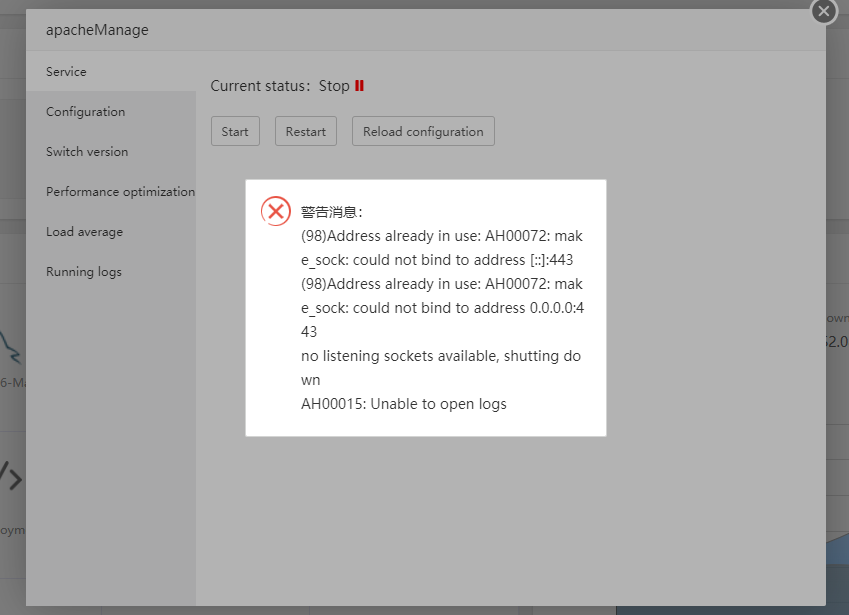
Task: Click the AH00015 Unable to open logs line
Action: (403, 404)
